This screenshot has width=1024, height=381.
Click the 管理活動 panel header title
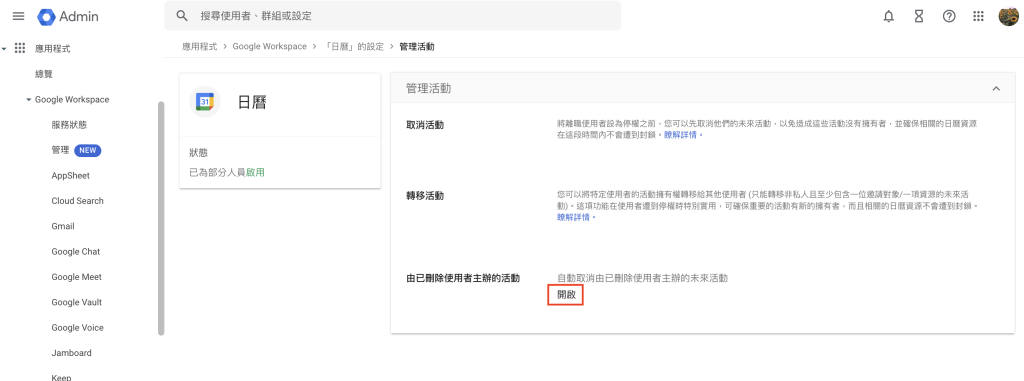click(x=428, y=88)
